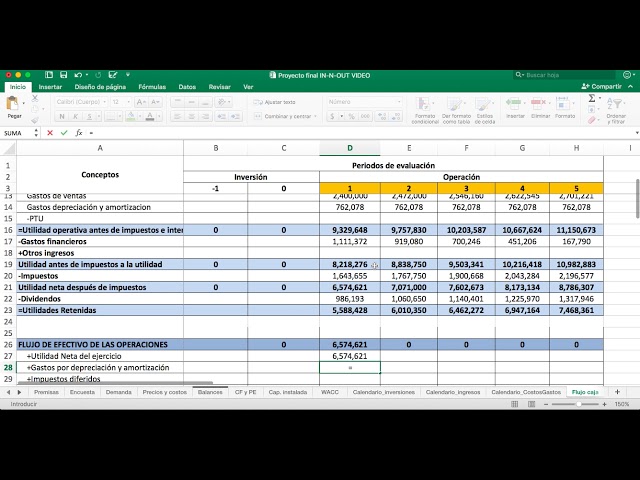Click Dar formato como tabla icon
640x480 pixels.
pyautogui.click(x=455, y=104)
